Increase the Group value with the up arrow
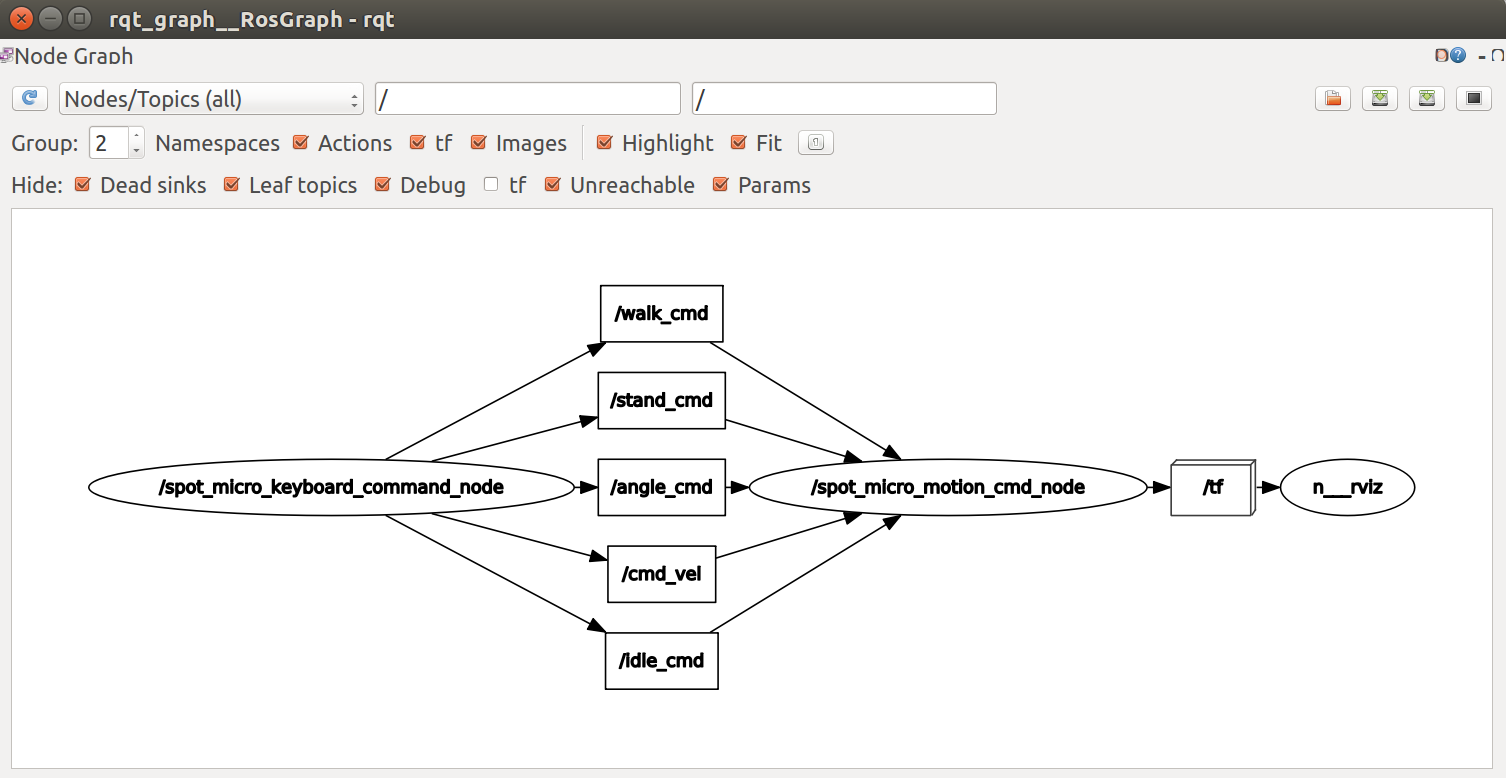This screenshot has height=778, width=1506. coord(137,137)
